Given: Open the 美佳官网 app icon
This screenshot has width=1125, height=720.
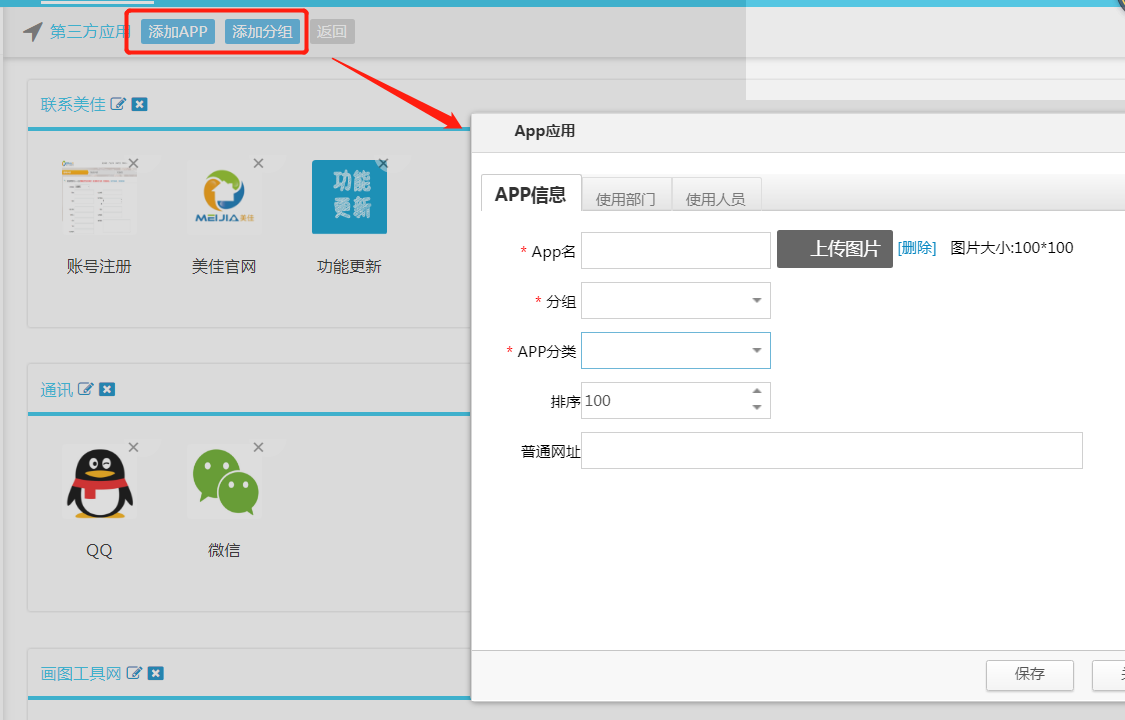Looking at the screenshot, I should pos(224,196).
